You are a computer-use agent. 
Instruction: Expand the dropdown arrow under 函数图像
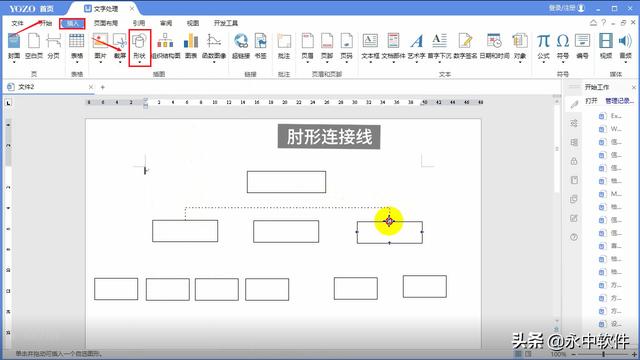[x=214, y=62]
